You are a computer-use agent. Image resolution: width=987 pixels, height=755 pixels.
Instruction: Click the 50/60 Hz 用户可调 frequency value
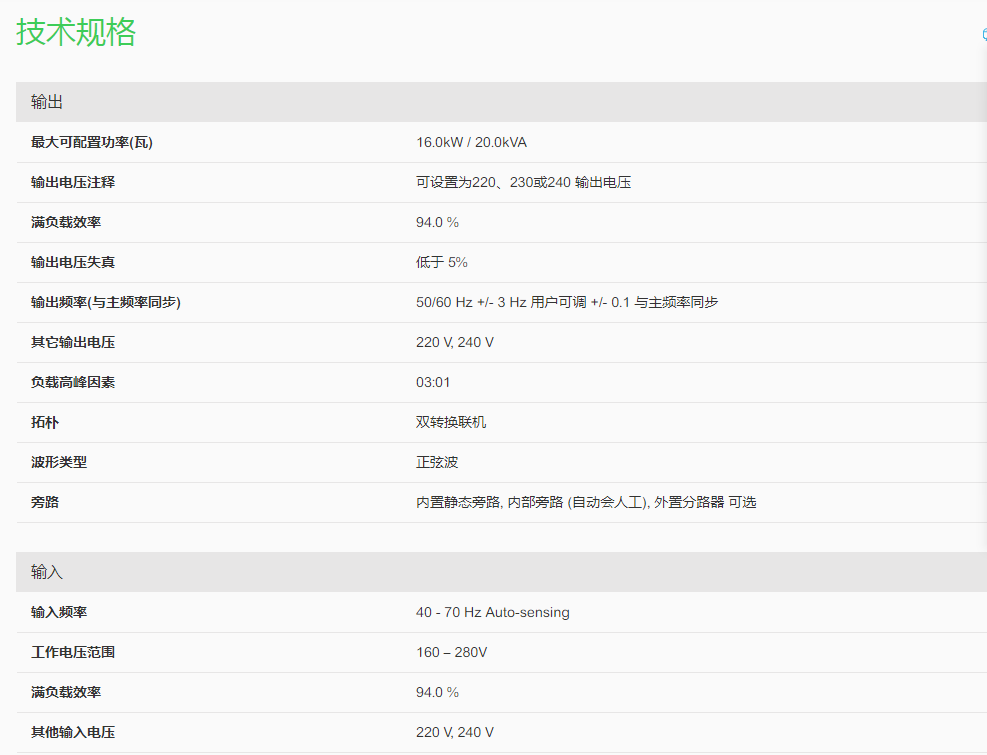coord(567,302)
